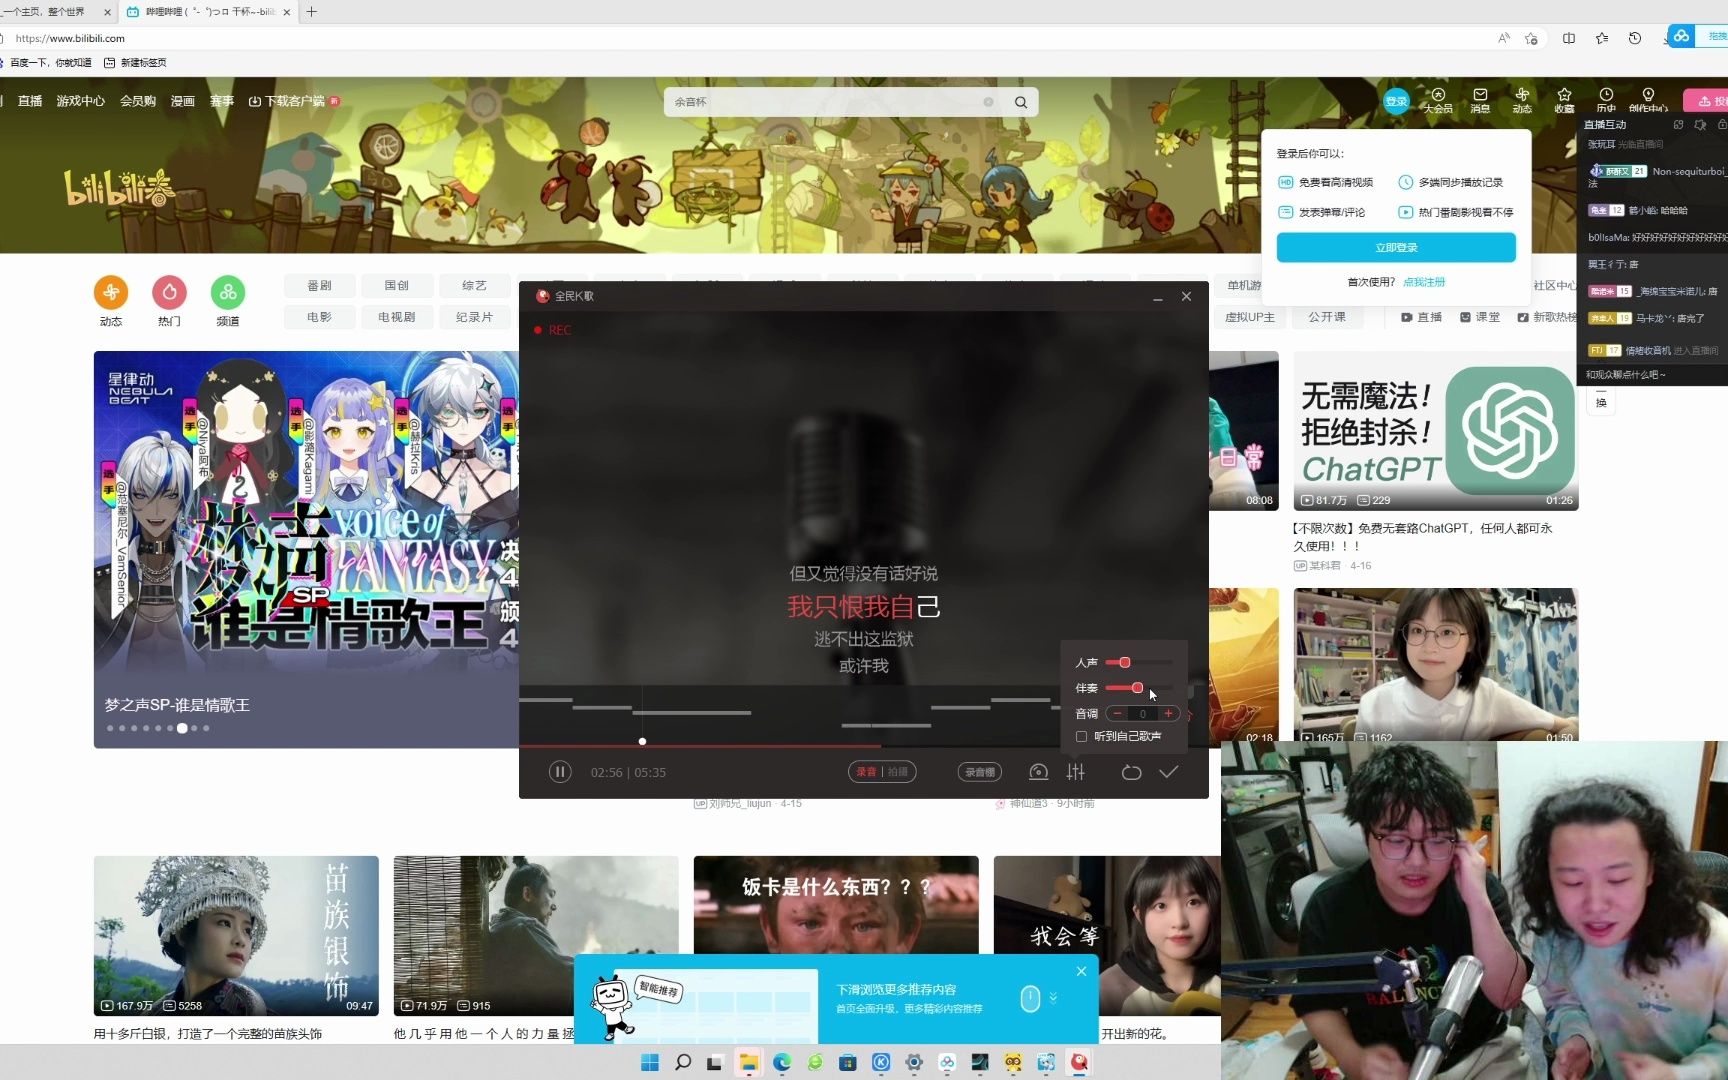Open the browser split screen icon
This screenshot has width=1728, height=1080.
[1569, 38]
